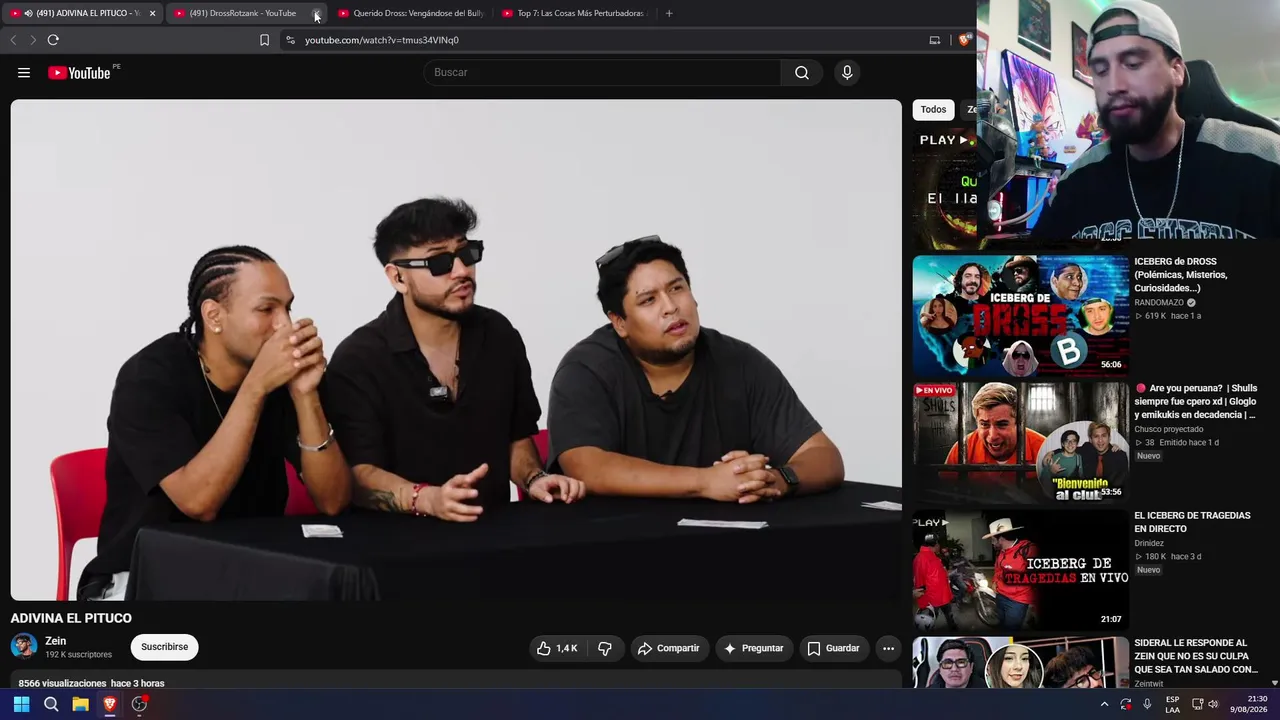
Task: Open ICEBERG de DROSS video title
Action: pos(1180,275)
